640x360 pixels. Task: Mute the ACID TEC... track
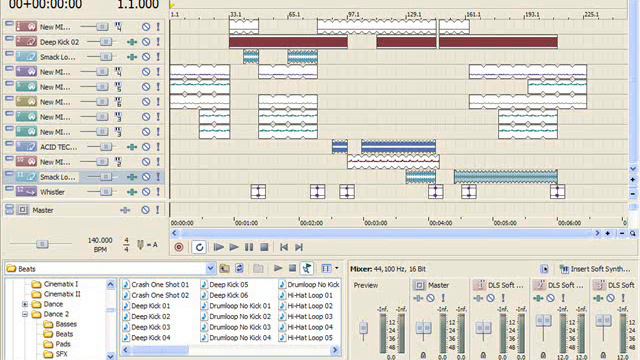tap(146, 147)
